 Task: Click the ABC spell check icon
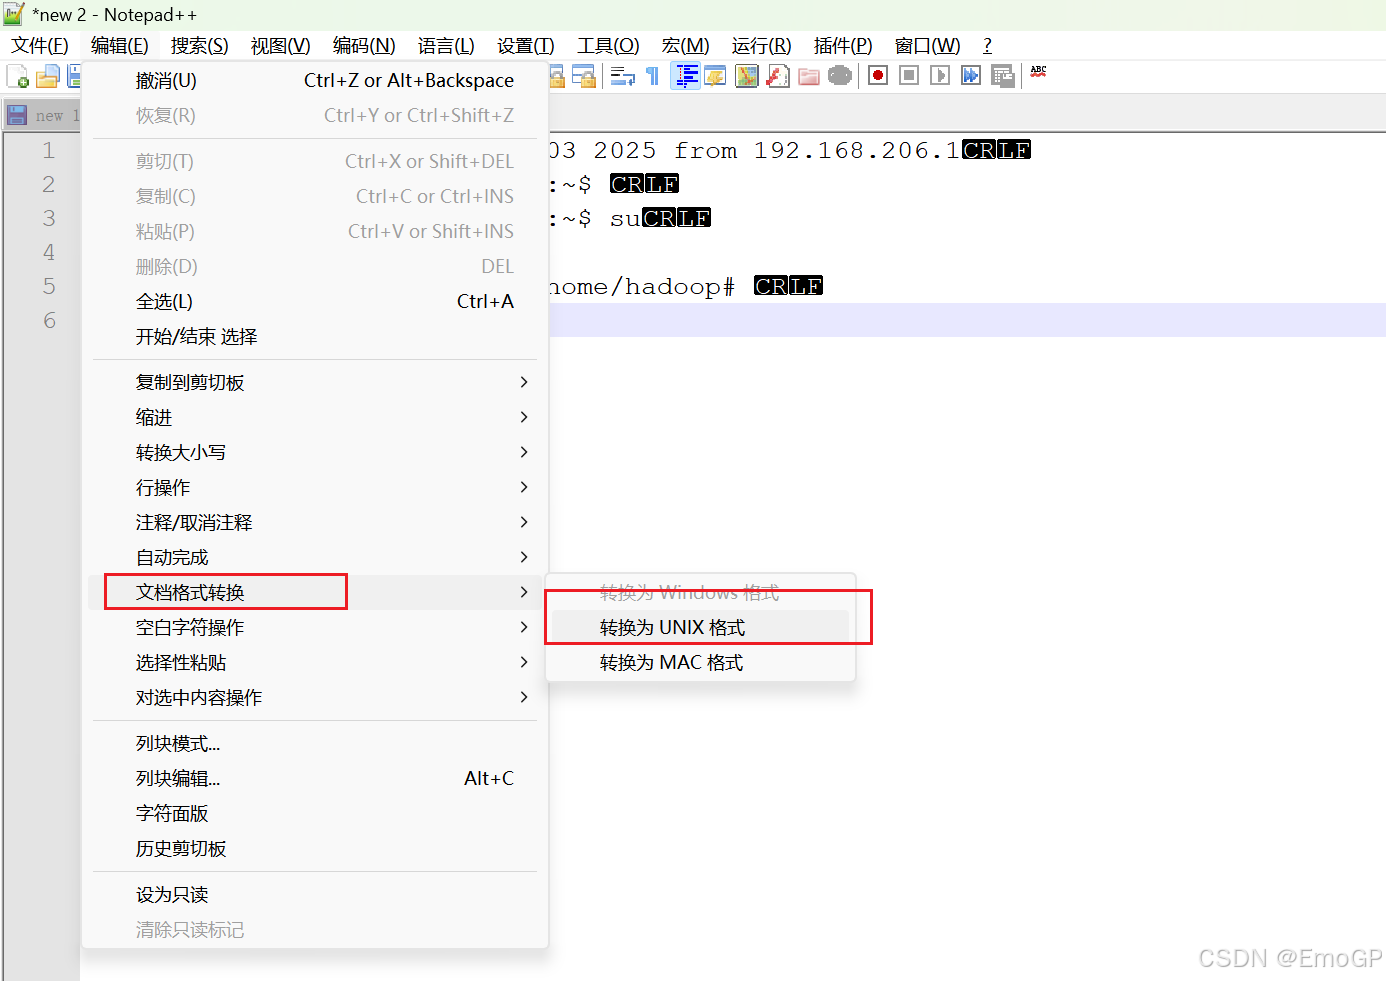point(1038,73)
